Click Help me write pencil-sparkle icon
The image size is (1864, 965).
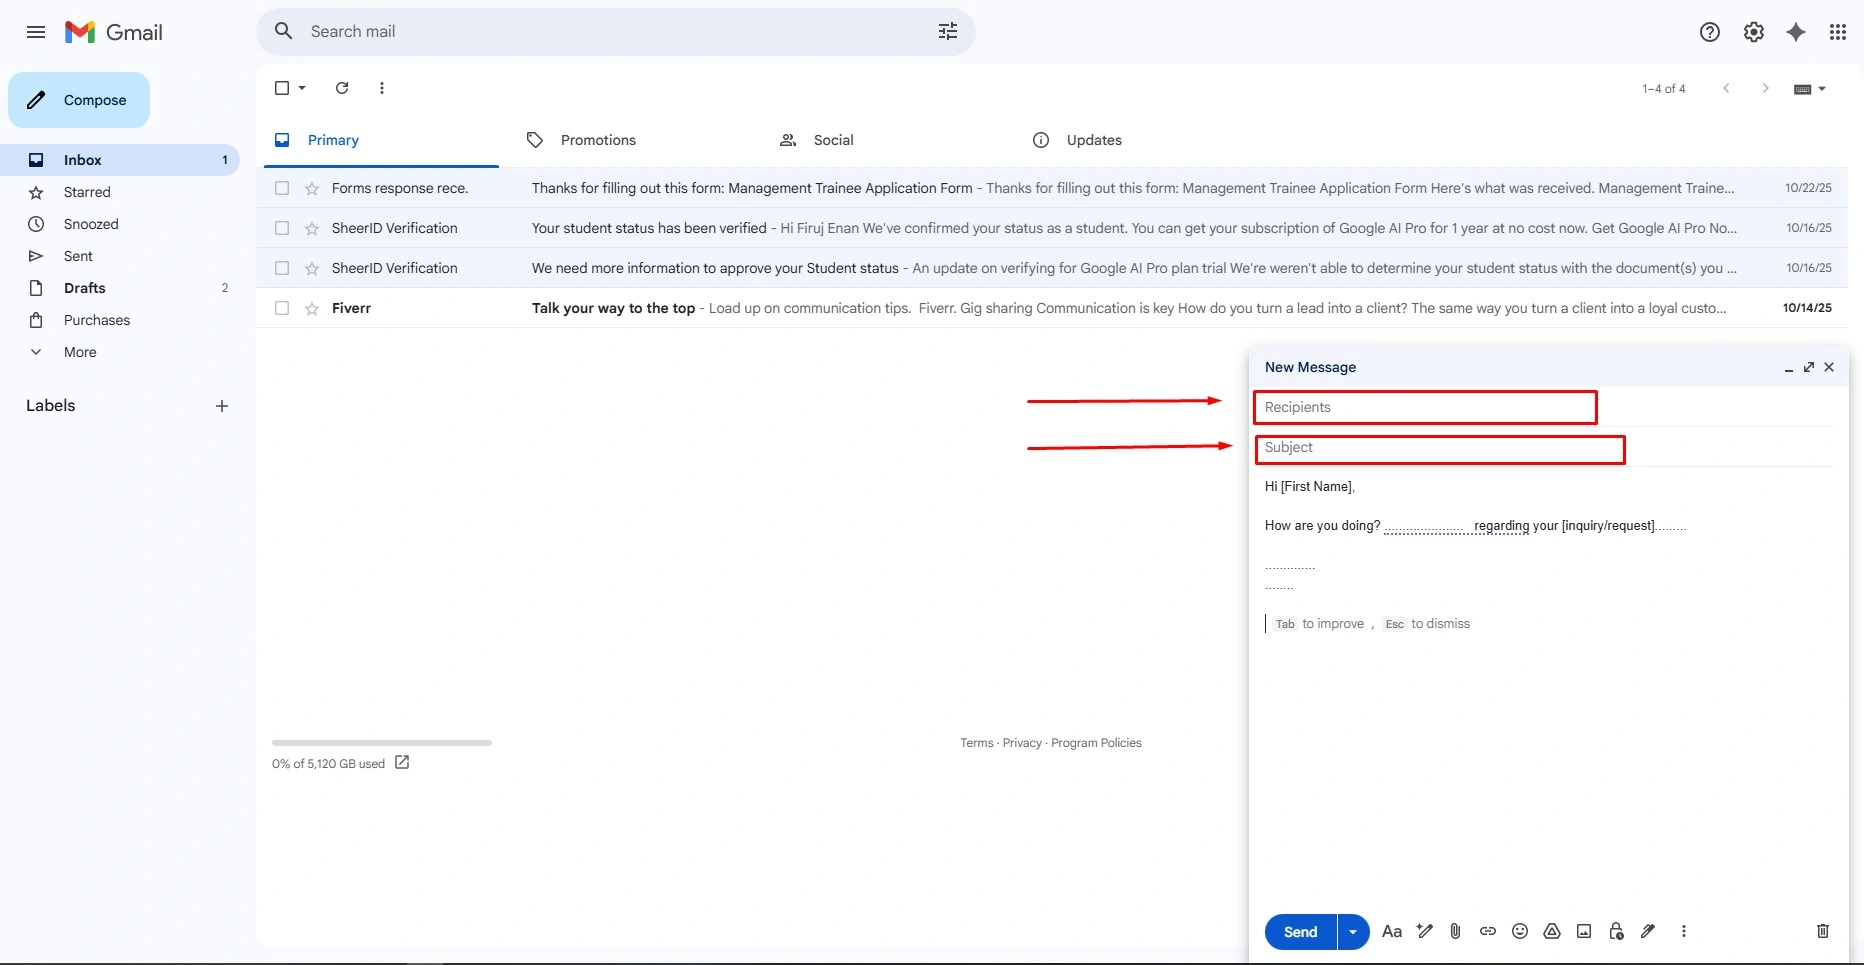point(1425,931)
